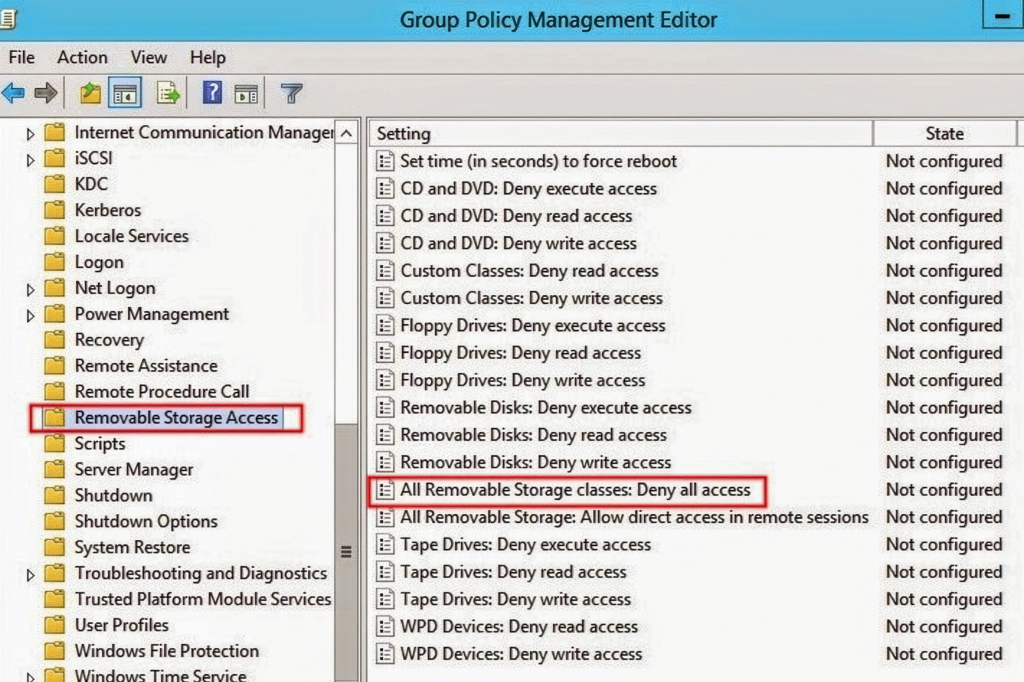The height and width of the screenshot is (682, 1024).
Task: Toggle the Show/Hide Console Tree icon
Action: click(125, 94)
